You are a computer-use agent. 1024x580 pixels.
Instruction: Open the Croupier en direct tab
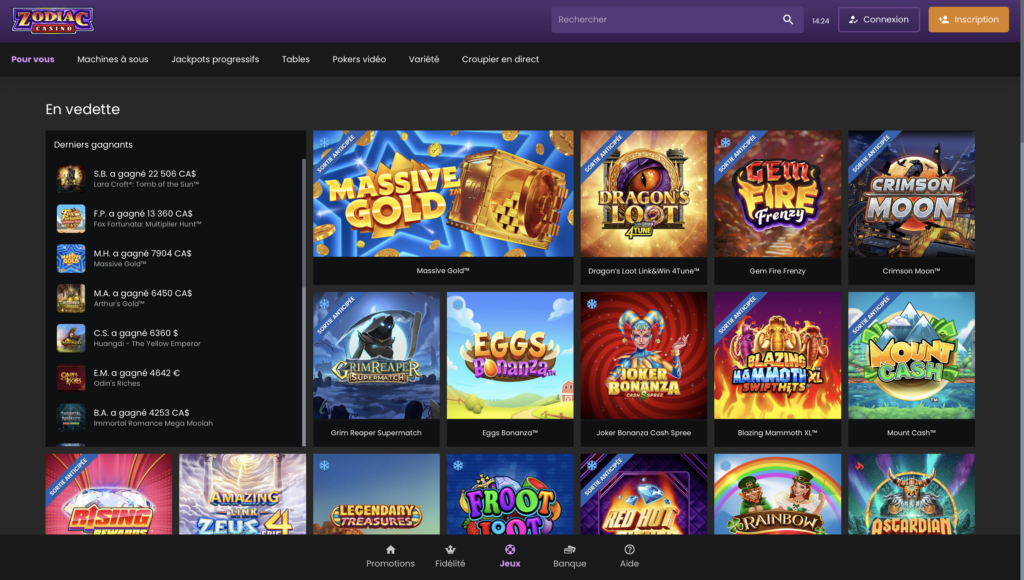500,59
